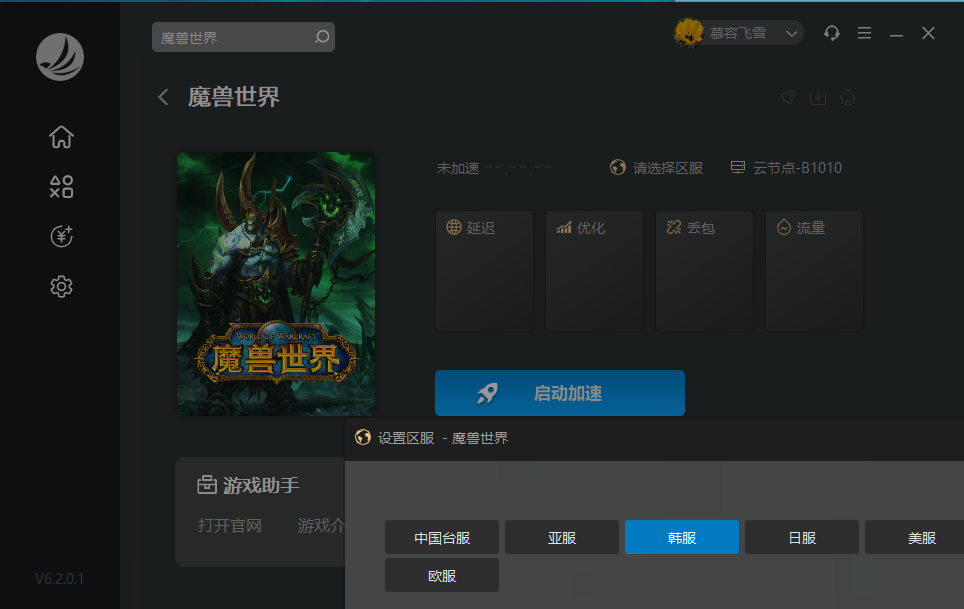Open the home page from the sidebar

[x=61, y=136]
